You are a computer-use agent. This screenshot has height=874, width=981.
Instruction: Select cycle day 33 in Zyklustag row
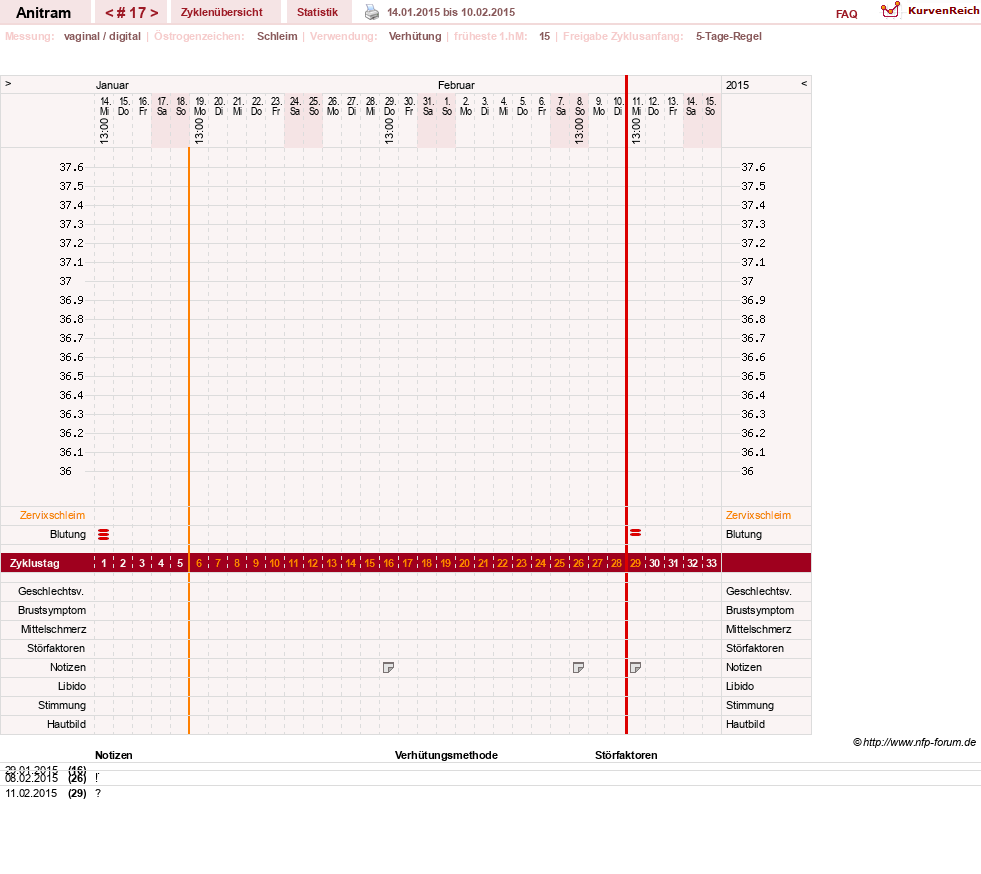coord(711,563)
